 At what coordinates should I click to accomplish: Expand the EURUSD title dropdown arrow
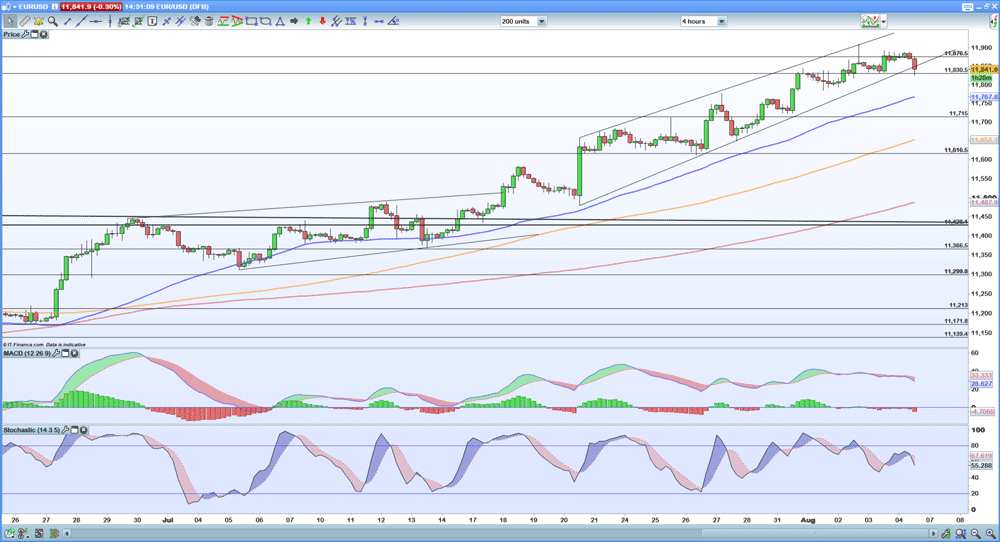[15, 6]
